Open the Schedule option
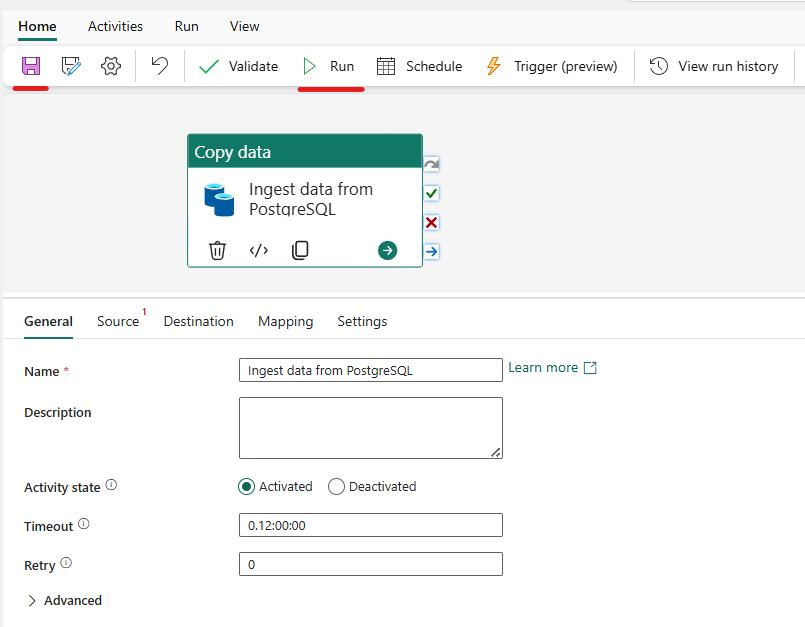 pyautogui.click(x=419, y=66)
